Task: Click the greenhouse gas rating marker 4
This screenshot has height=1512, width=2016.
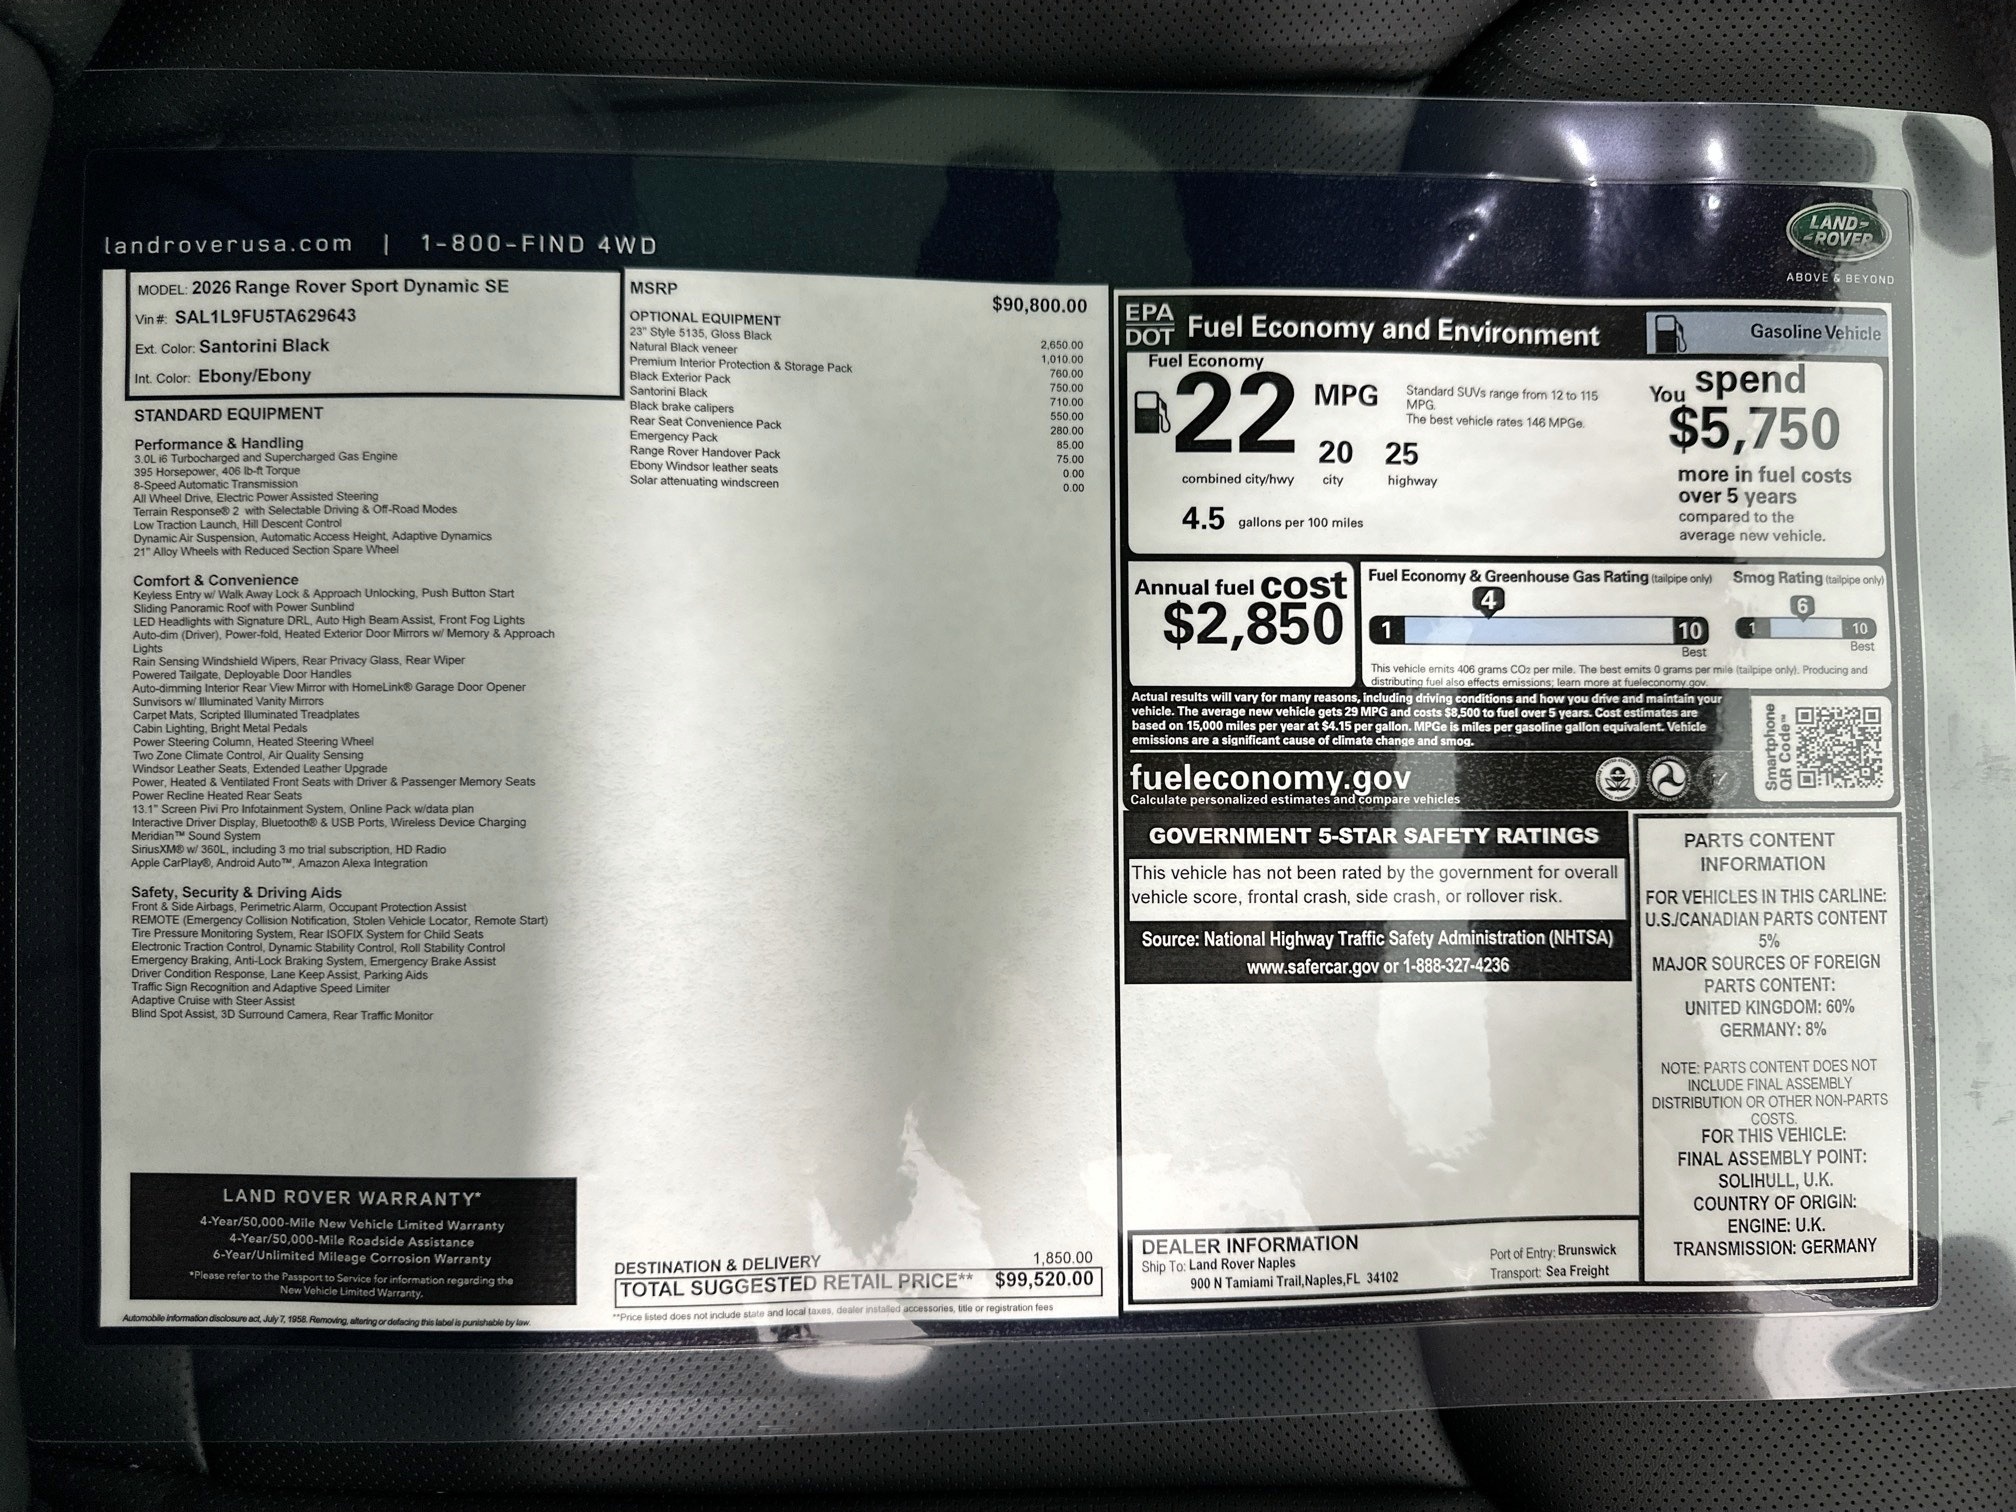Action: coord(1489,601)
